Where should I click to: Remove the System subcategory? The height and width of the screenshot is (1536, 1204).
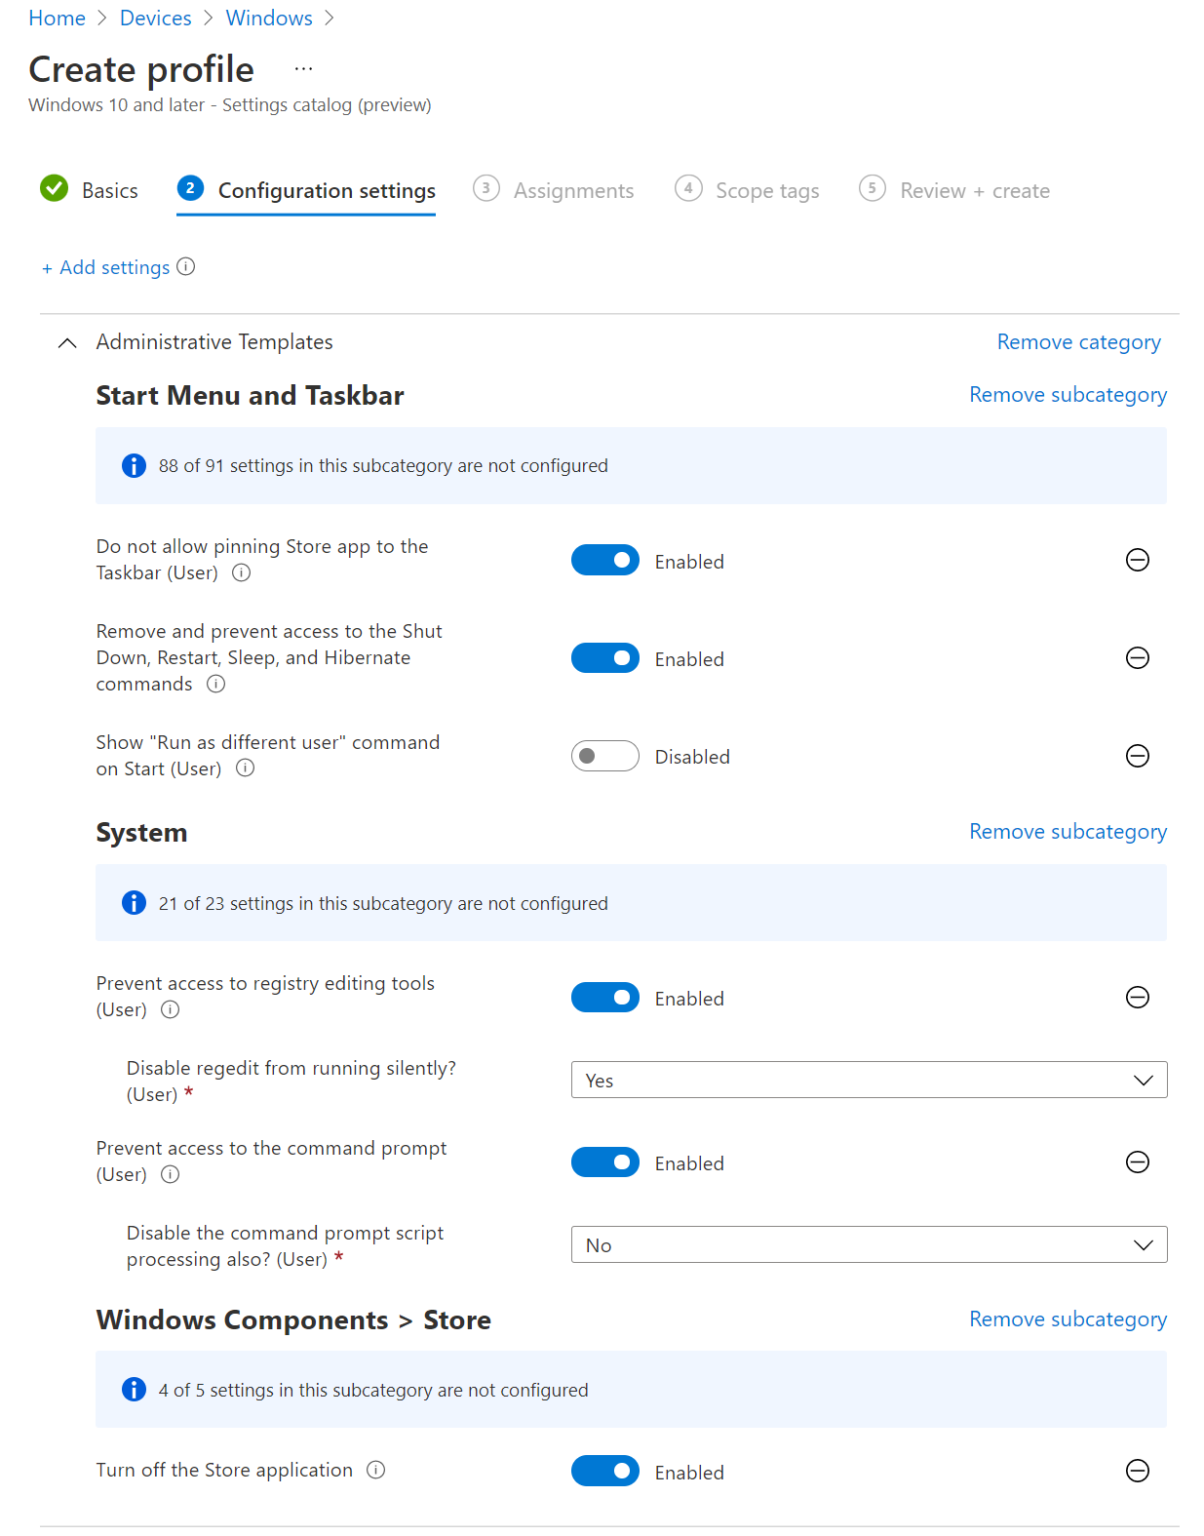click(x=1068, y=832)
